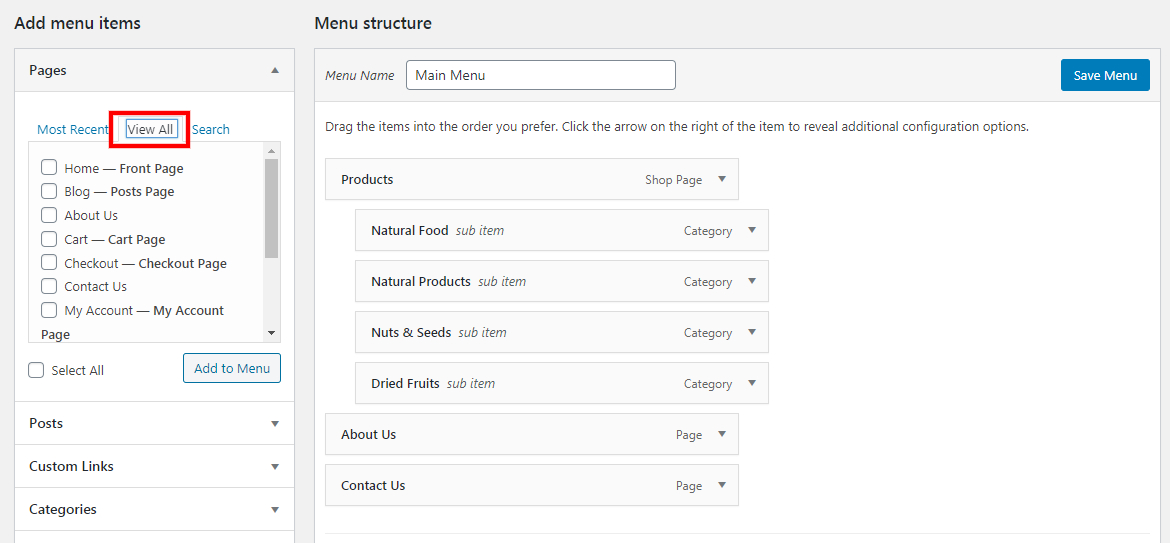
Task: Click the Add to Menu button
Action: tap(232, 368)
